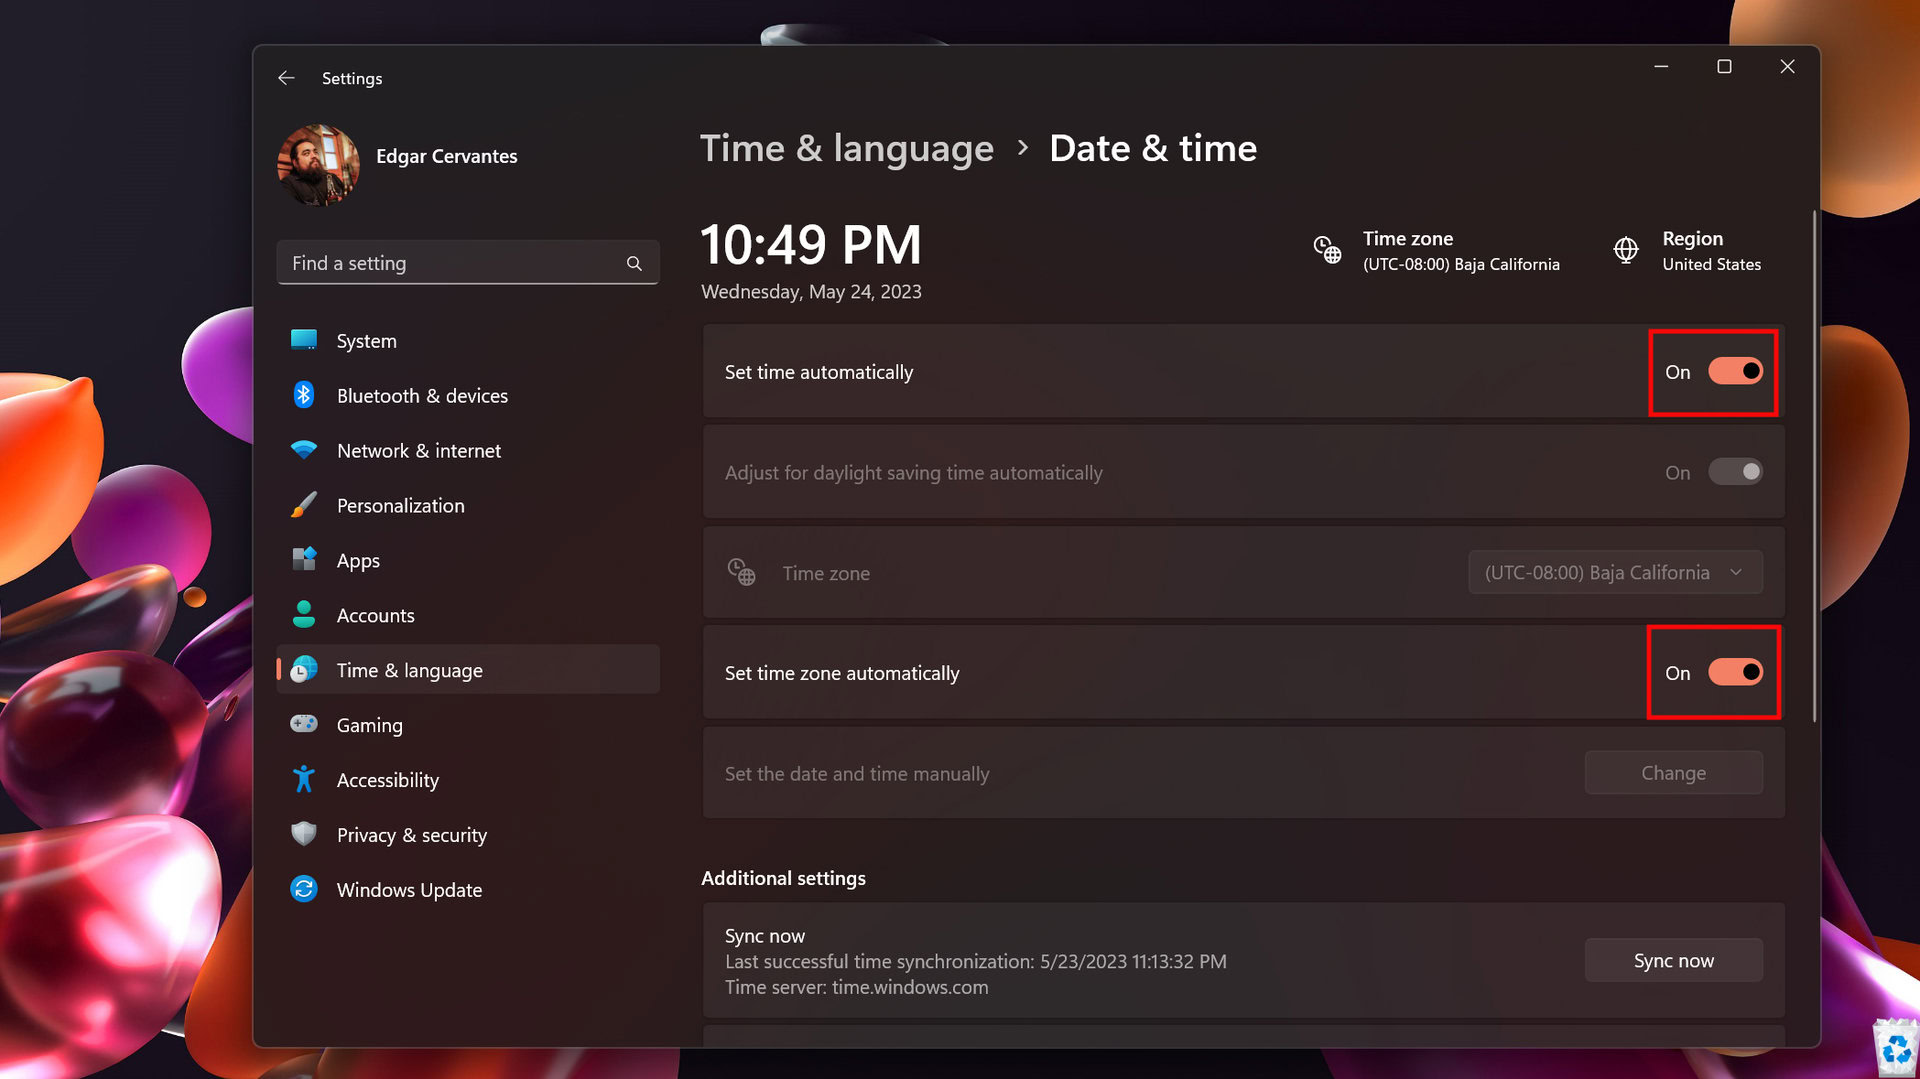This screenshot has height=1079, width=1920.
Task: Click the Accessibility figure icon
Action: (x=304, y=779)
